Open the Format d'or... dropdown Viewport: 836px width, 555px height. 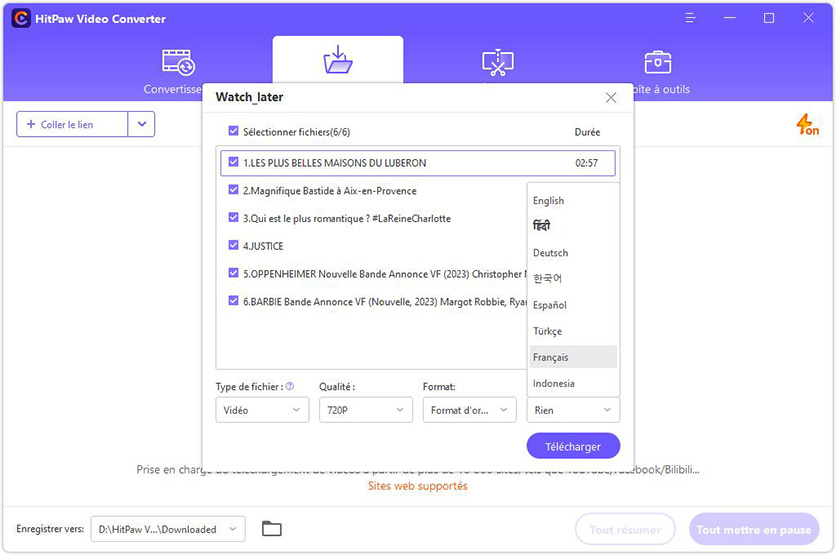point(469,410)
